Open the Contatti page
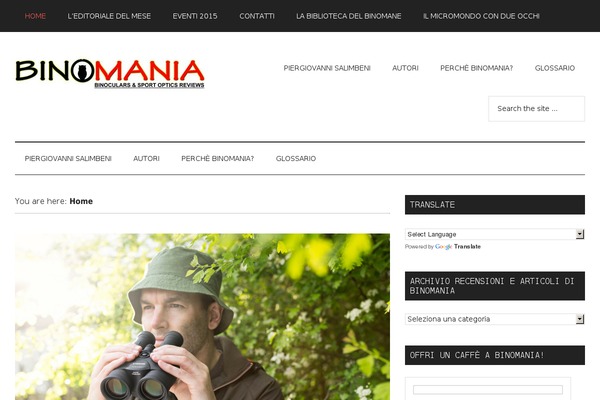The width and height of the screenshot is (600, 400). 257,16
